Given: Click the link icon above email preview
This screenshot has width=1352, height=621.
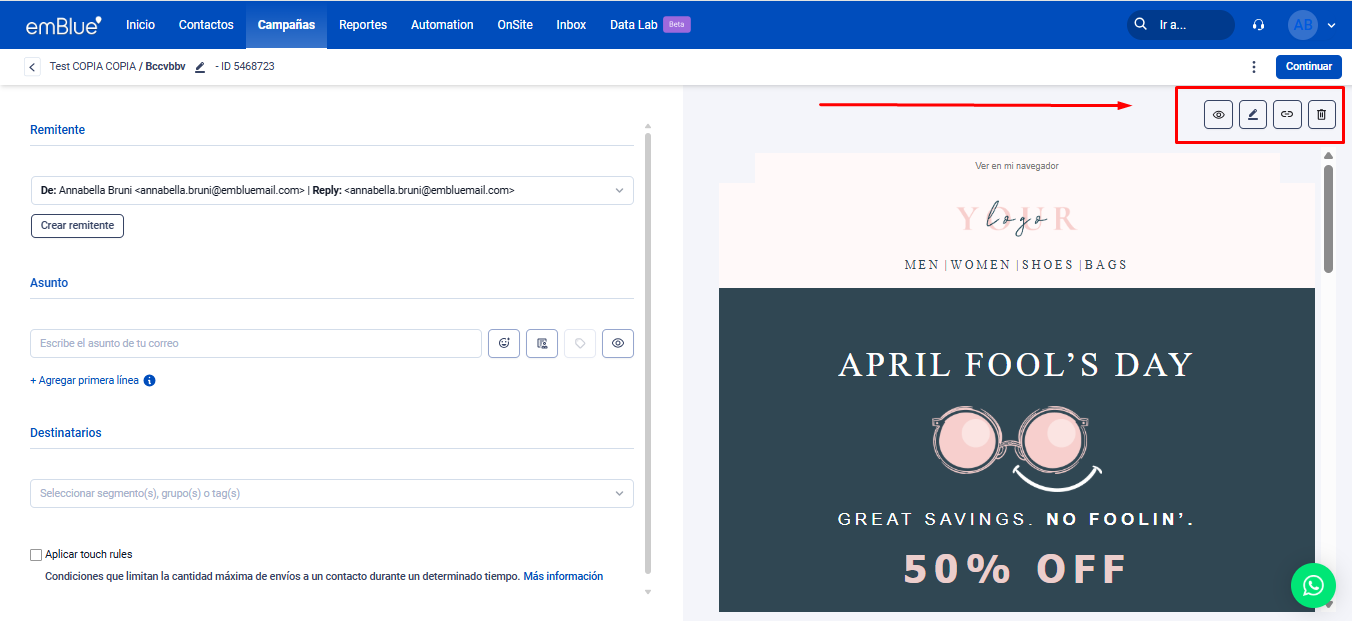Looking at the screenshot, I should click(1287, 115).
